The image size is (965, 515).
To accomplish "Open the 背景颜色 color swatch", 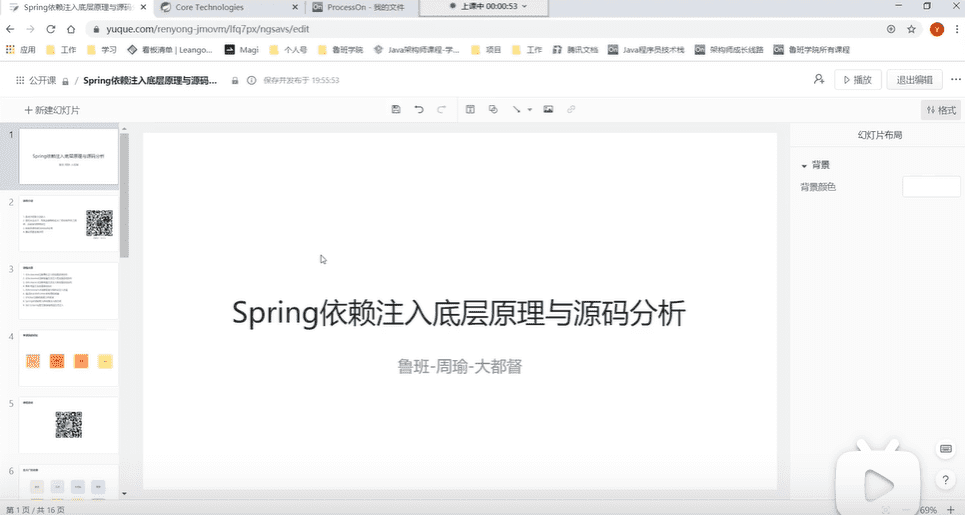I will (x=931, y=186).
